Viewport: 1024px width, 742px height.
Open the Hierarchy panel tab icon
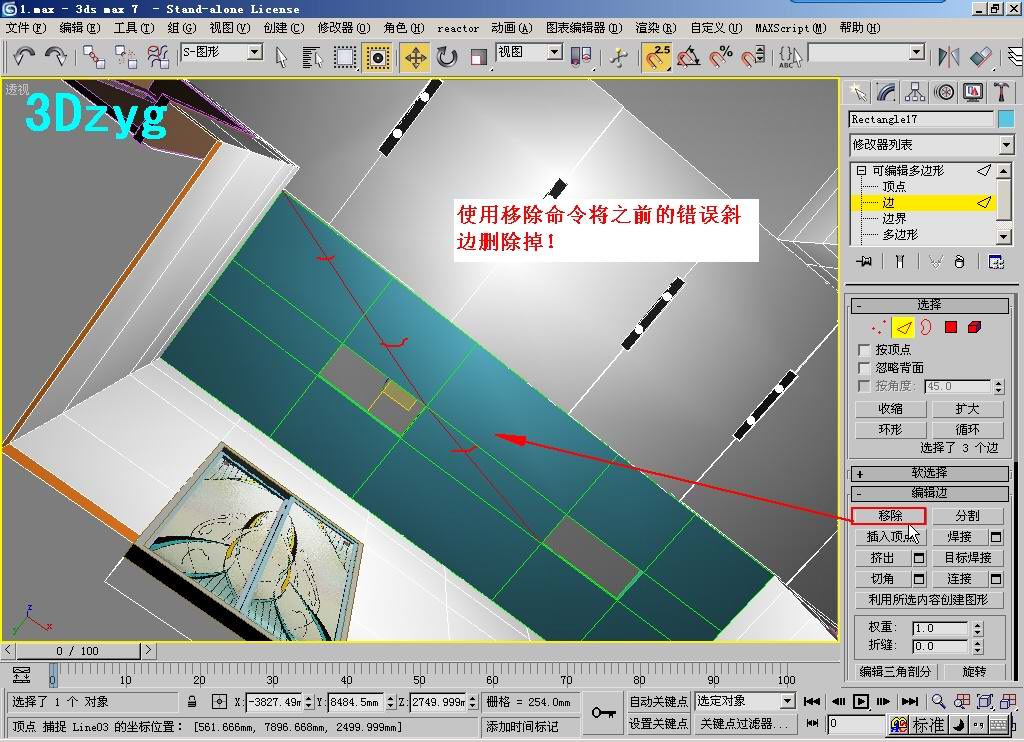coord(915,92)
